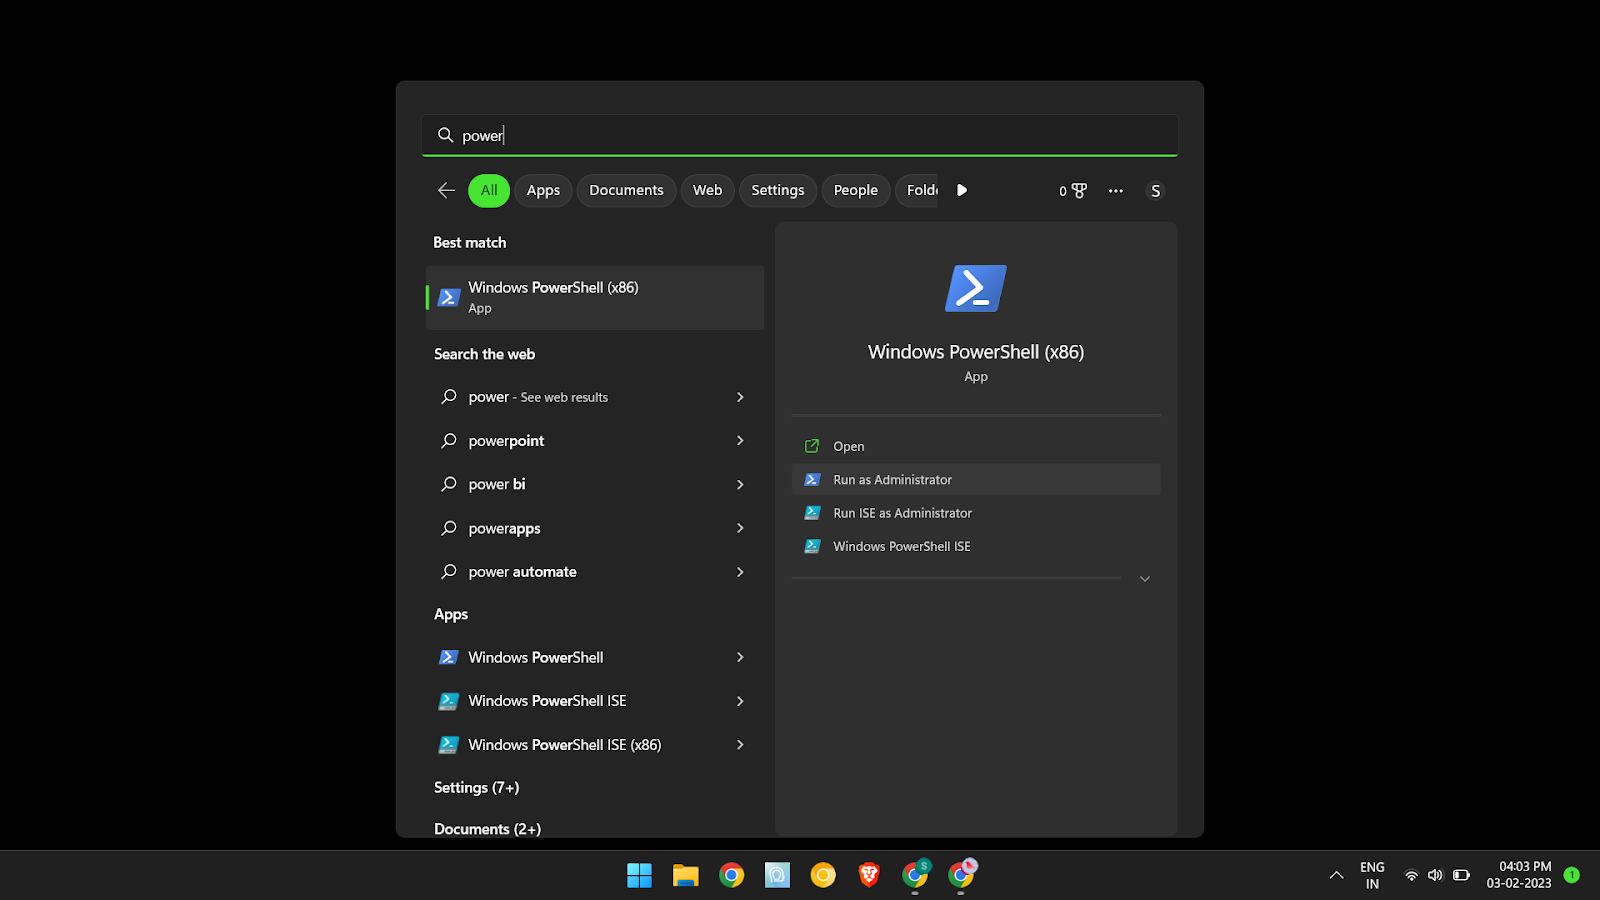This screenshot has width=1600, height=900.
Task: Expand the powerapps suggestion chevron
Action: click(x=740, y=528)
